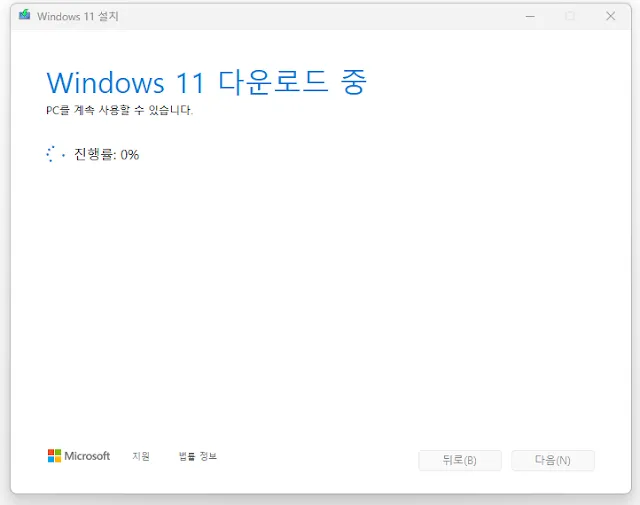Click the 진행률: 0% progress text
640x505 pixels.
(106, 154)
